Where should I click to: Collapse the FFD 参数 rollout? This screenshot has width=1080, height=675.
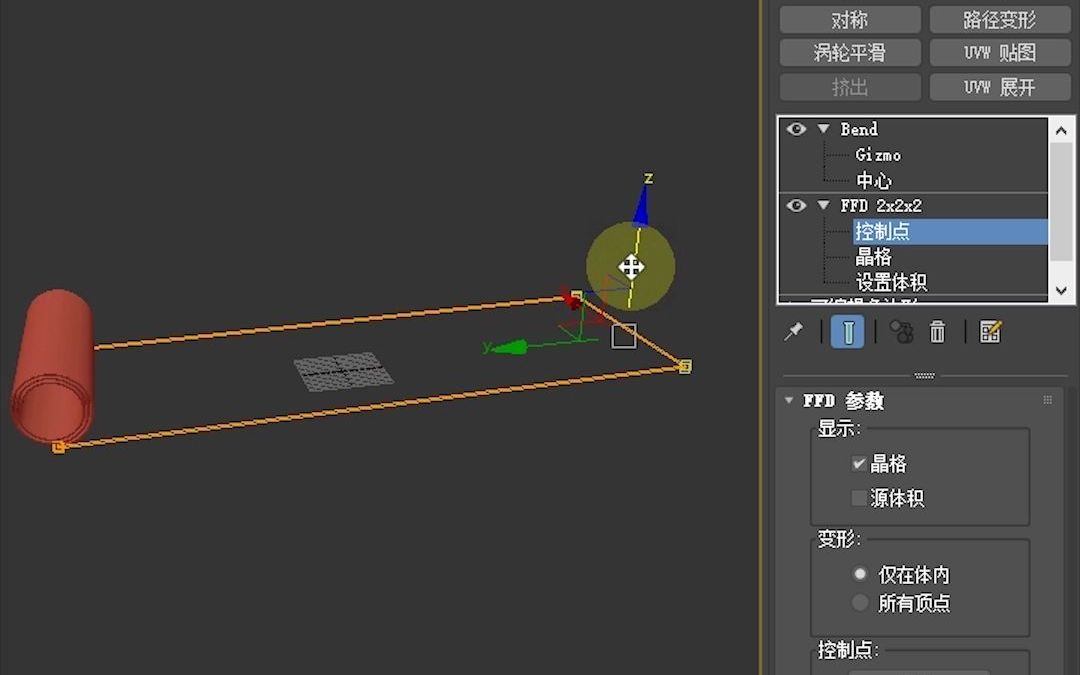coord(788,399)
